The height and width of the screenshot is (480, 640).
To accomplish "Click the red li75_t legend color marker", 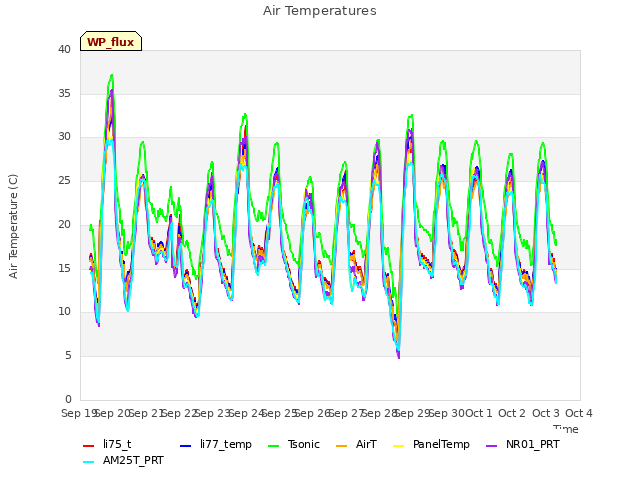I will point(89,445).
